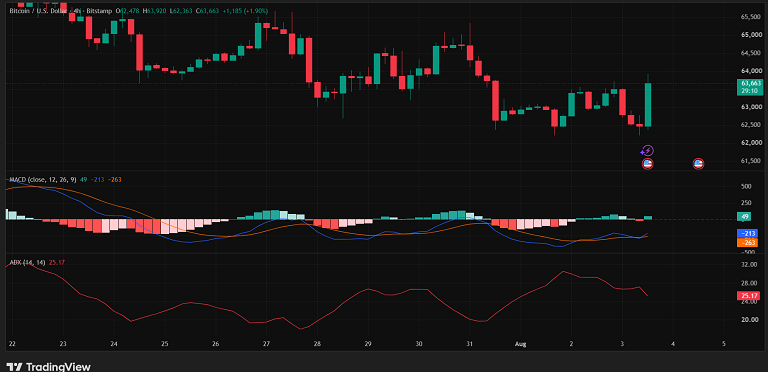
Task: Click the 32.00 ADX axis label
Action: click(x=750, y=265)
